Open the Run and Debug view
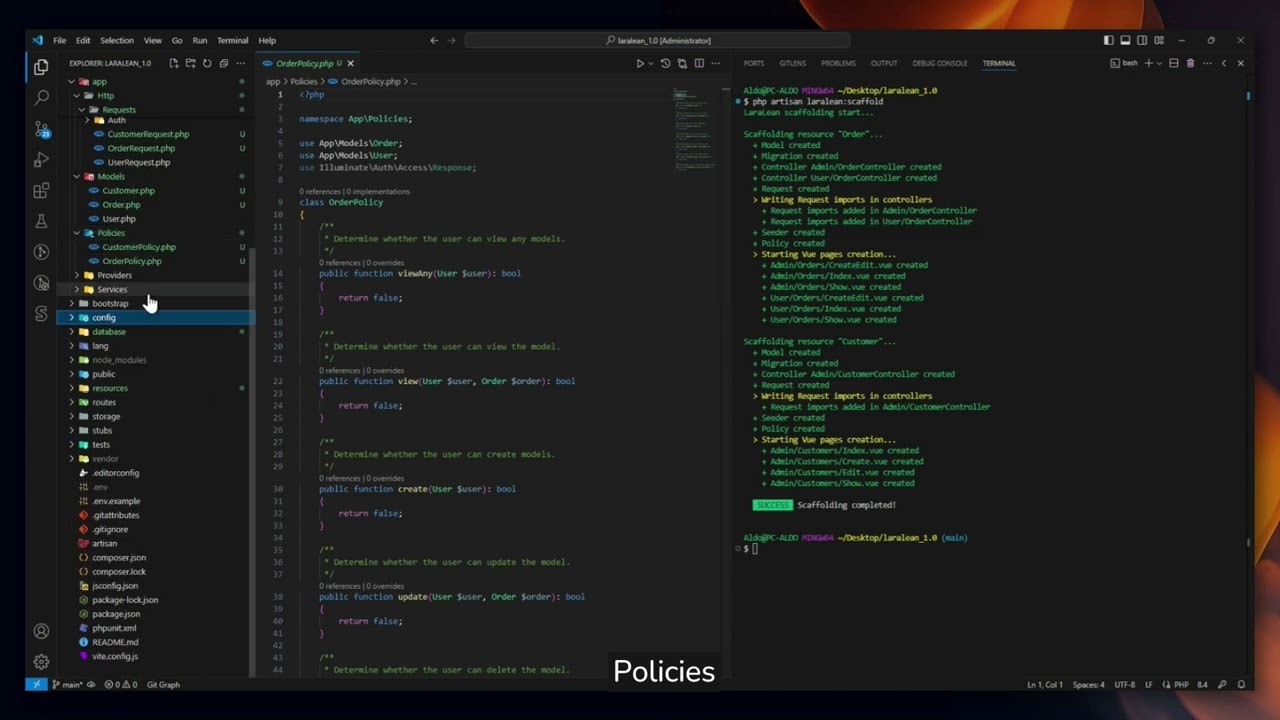1280x720 pixels. pyautogui.click(x=41, y=160)
